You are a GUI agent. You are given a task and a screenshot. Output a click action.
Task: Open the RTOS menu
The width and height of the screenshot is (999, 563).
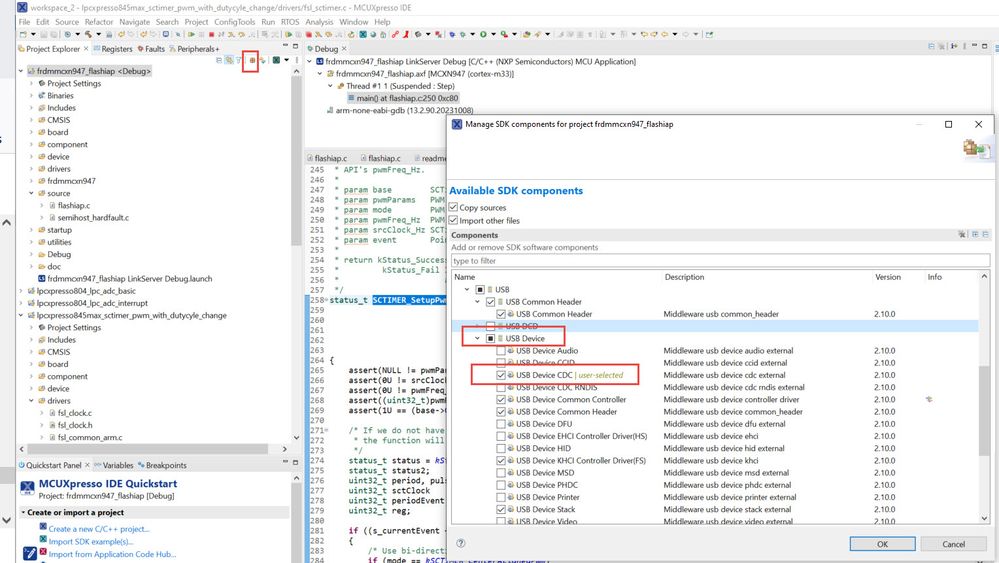290,22
